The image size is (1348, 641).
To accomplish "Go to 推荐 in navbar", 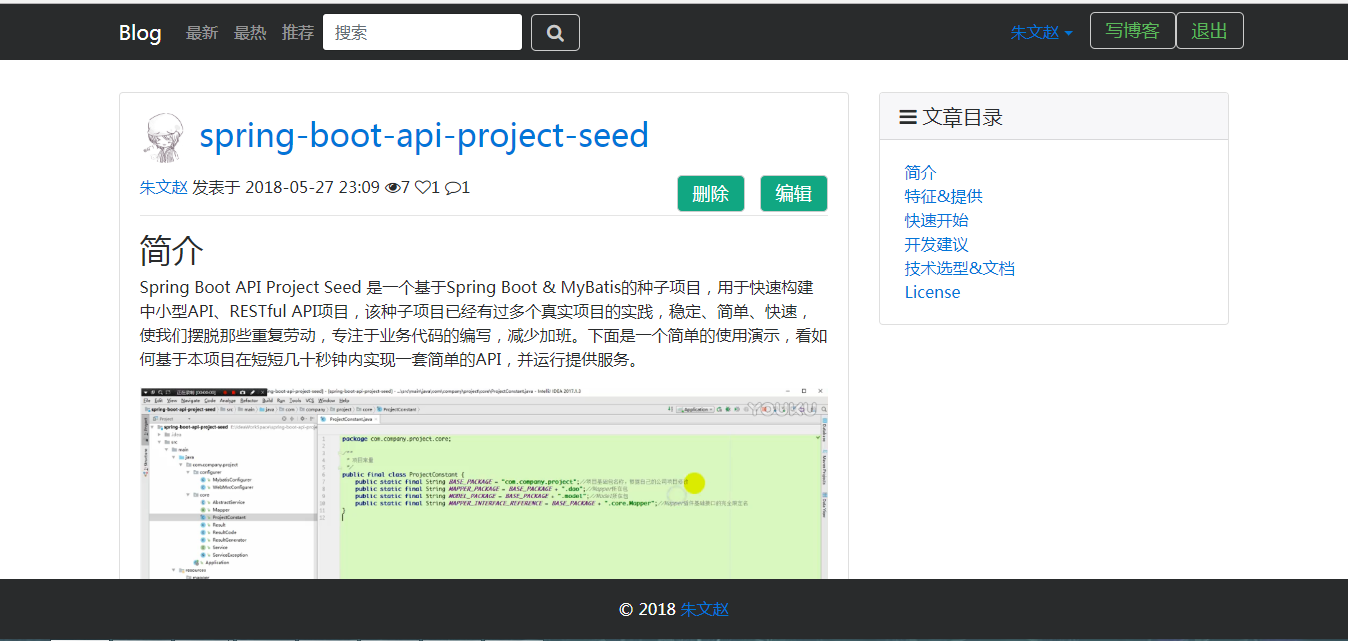I will [298, 32].
